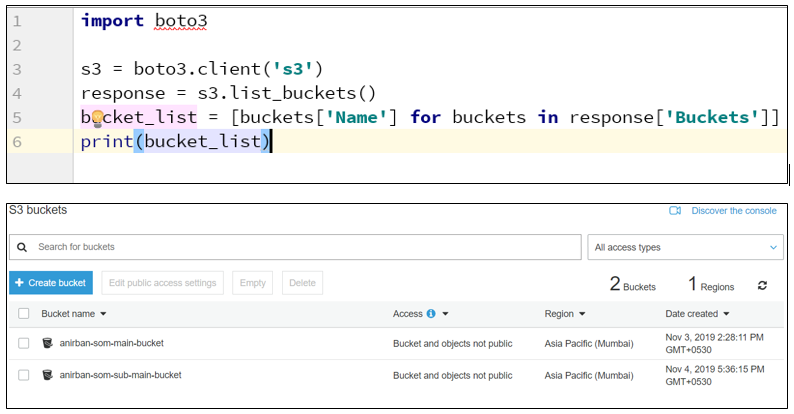Click the Create bucket button
Viewport: 794px width, 414px height.
click(51, 282)
